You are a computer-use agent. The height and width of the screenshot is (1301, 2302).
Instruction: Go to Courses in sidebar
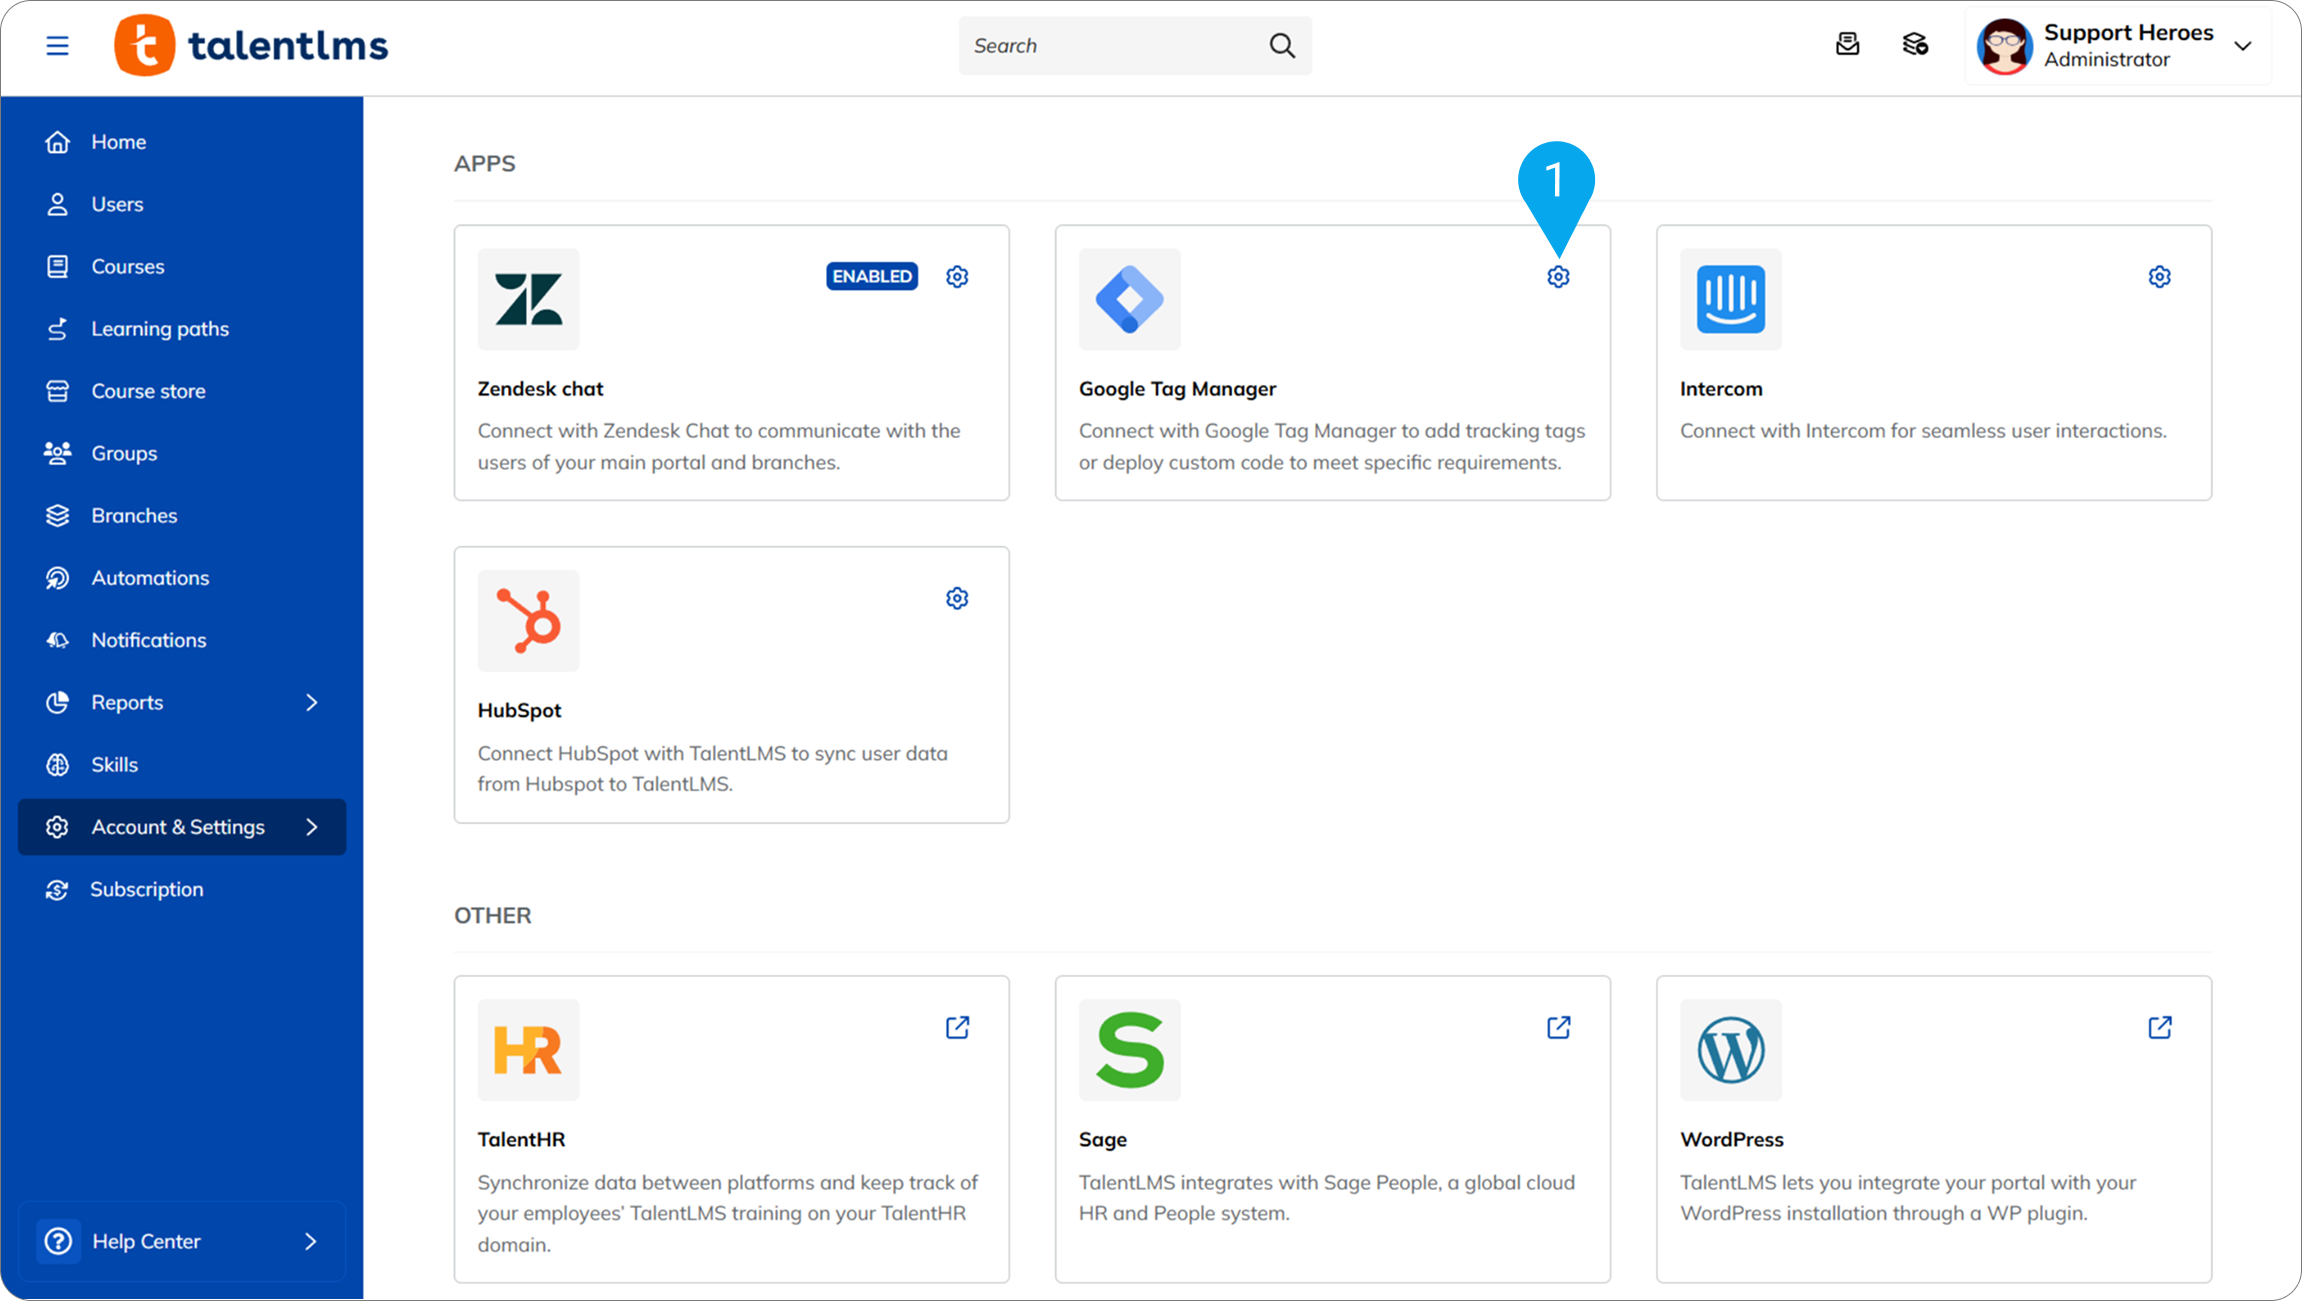tap(127, 266)
